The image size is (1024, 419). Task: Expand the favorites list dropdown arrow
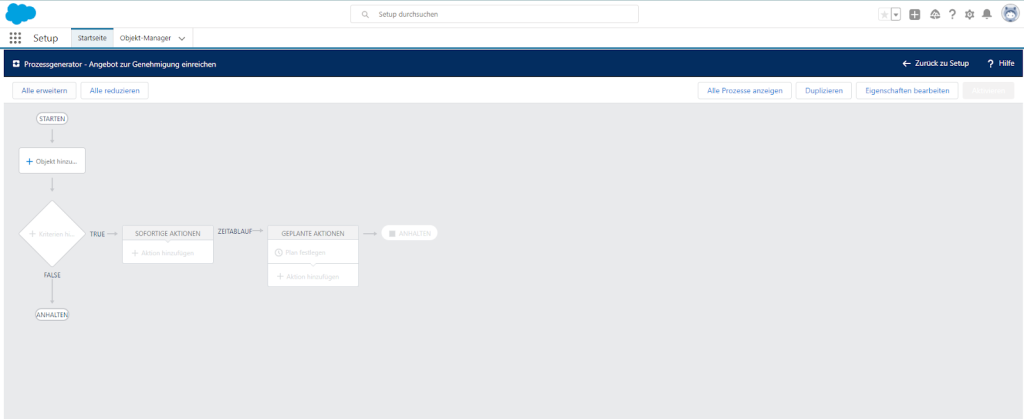[x=896, y=14]
